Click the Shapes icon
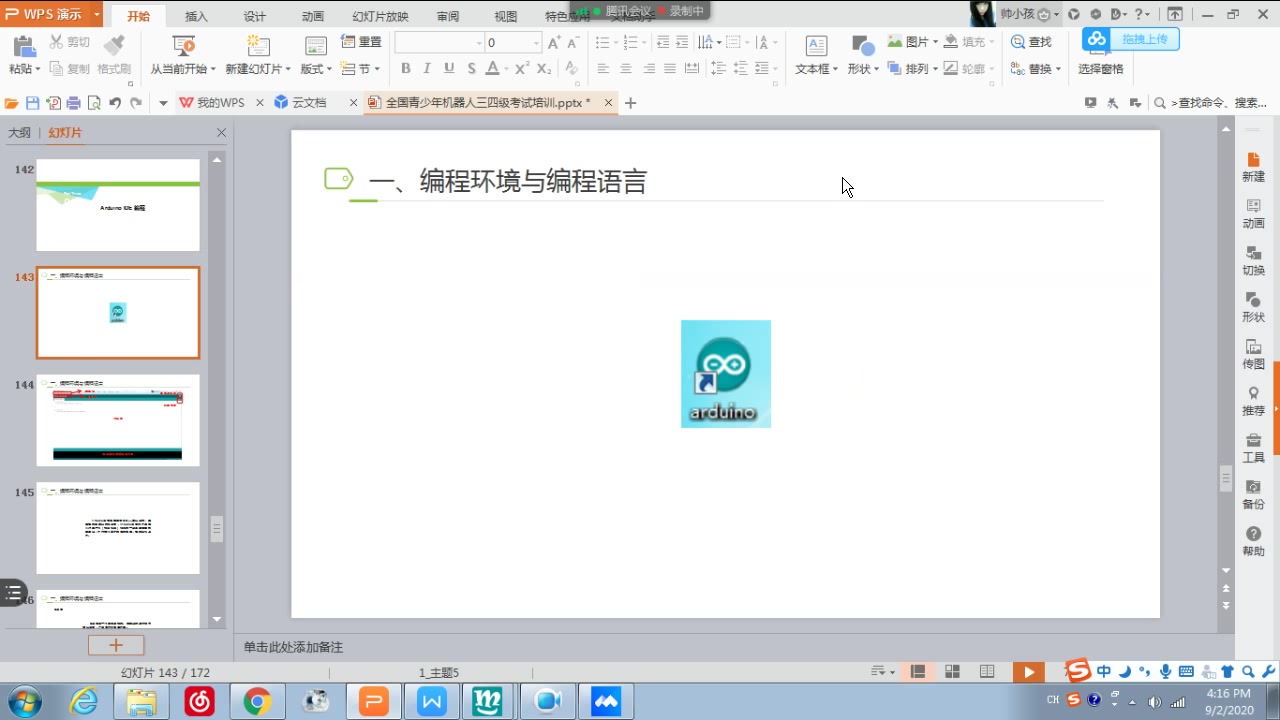Screen dimensions: 1280x720 pyautogui.click(x=862, y=45)
